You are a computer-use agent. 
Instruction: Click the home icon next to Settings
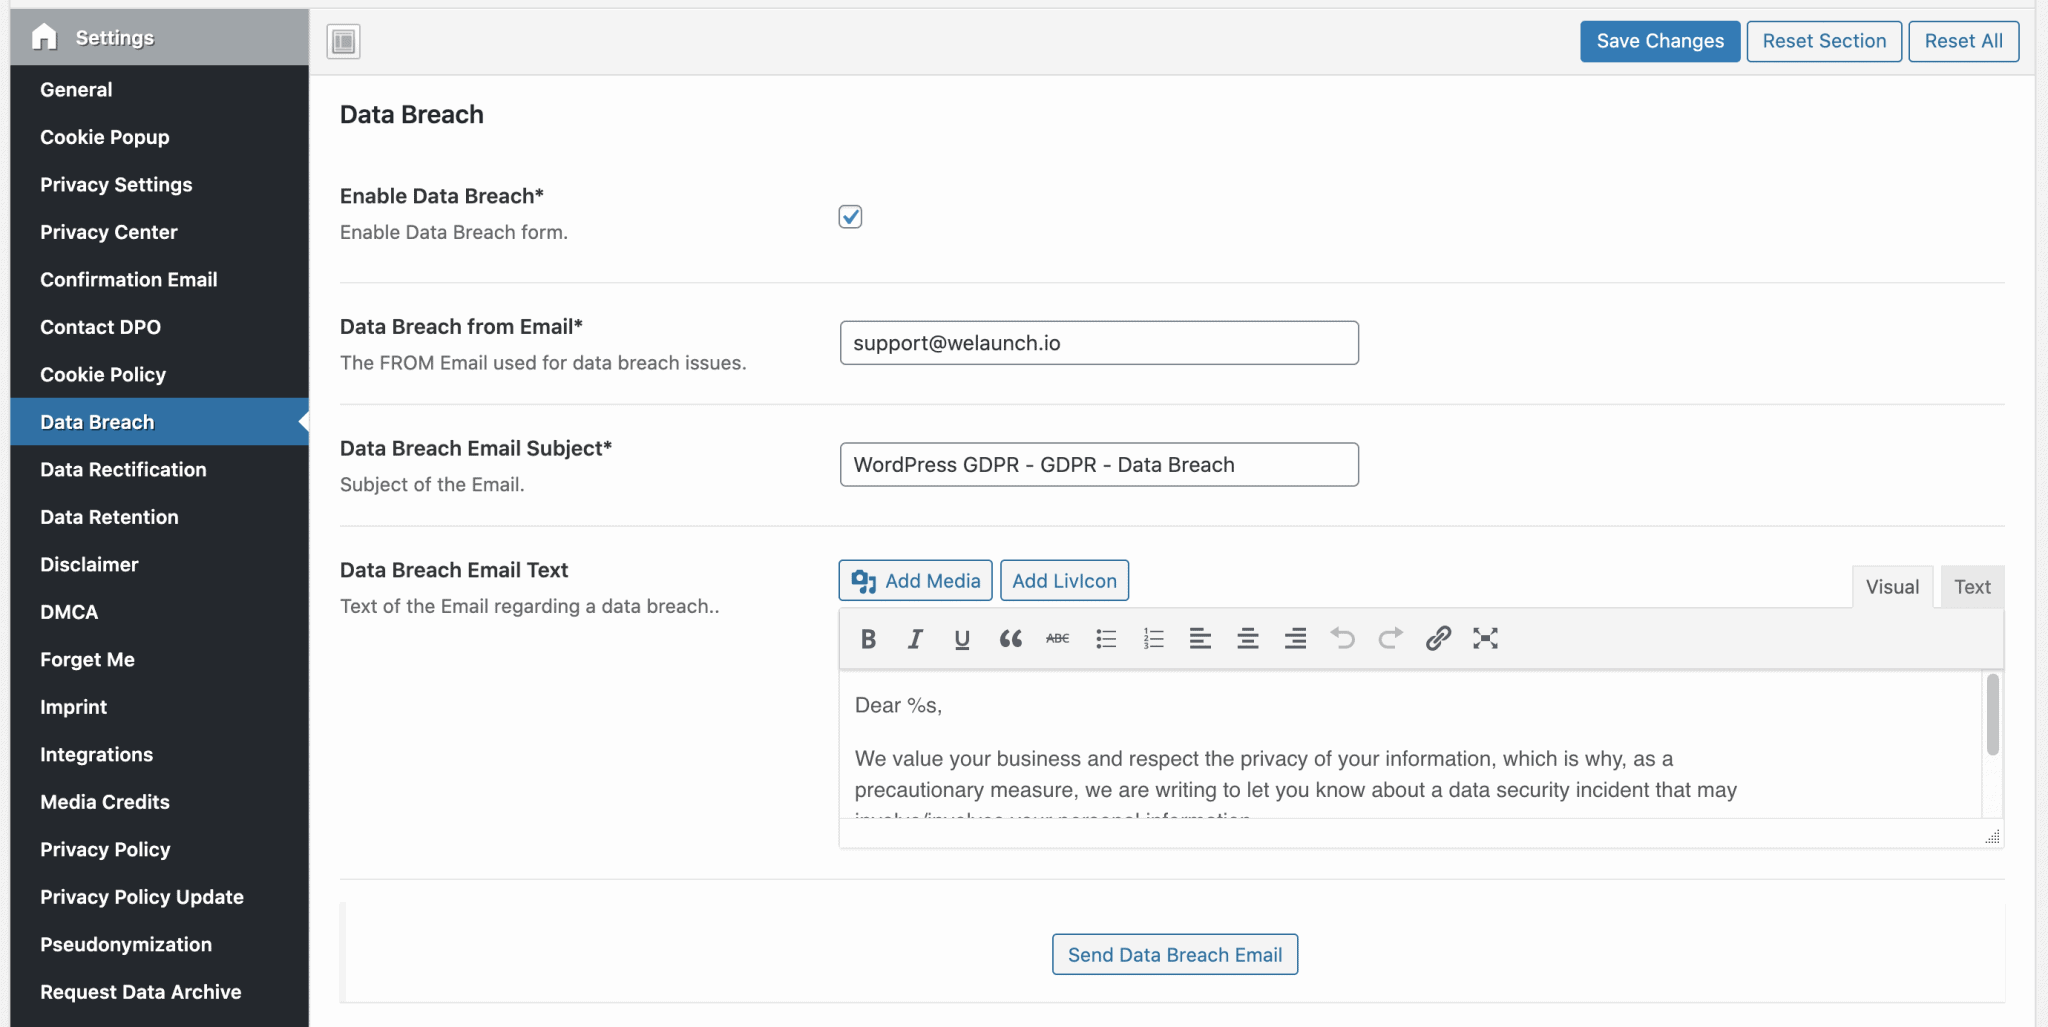pos(45,36)
